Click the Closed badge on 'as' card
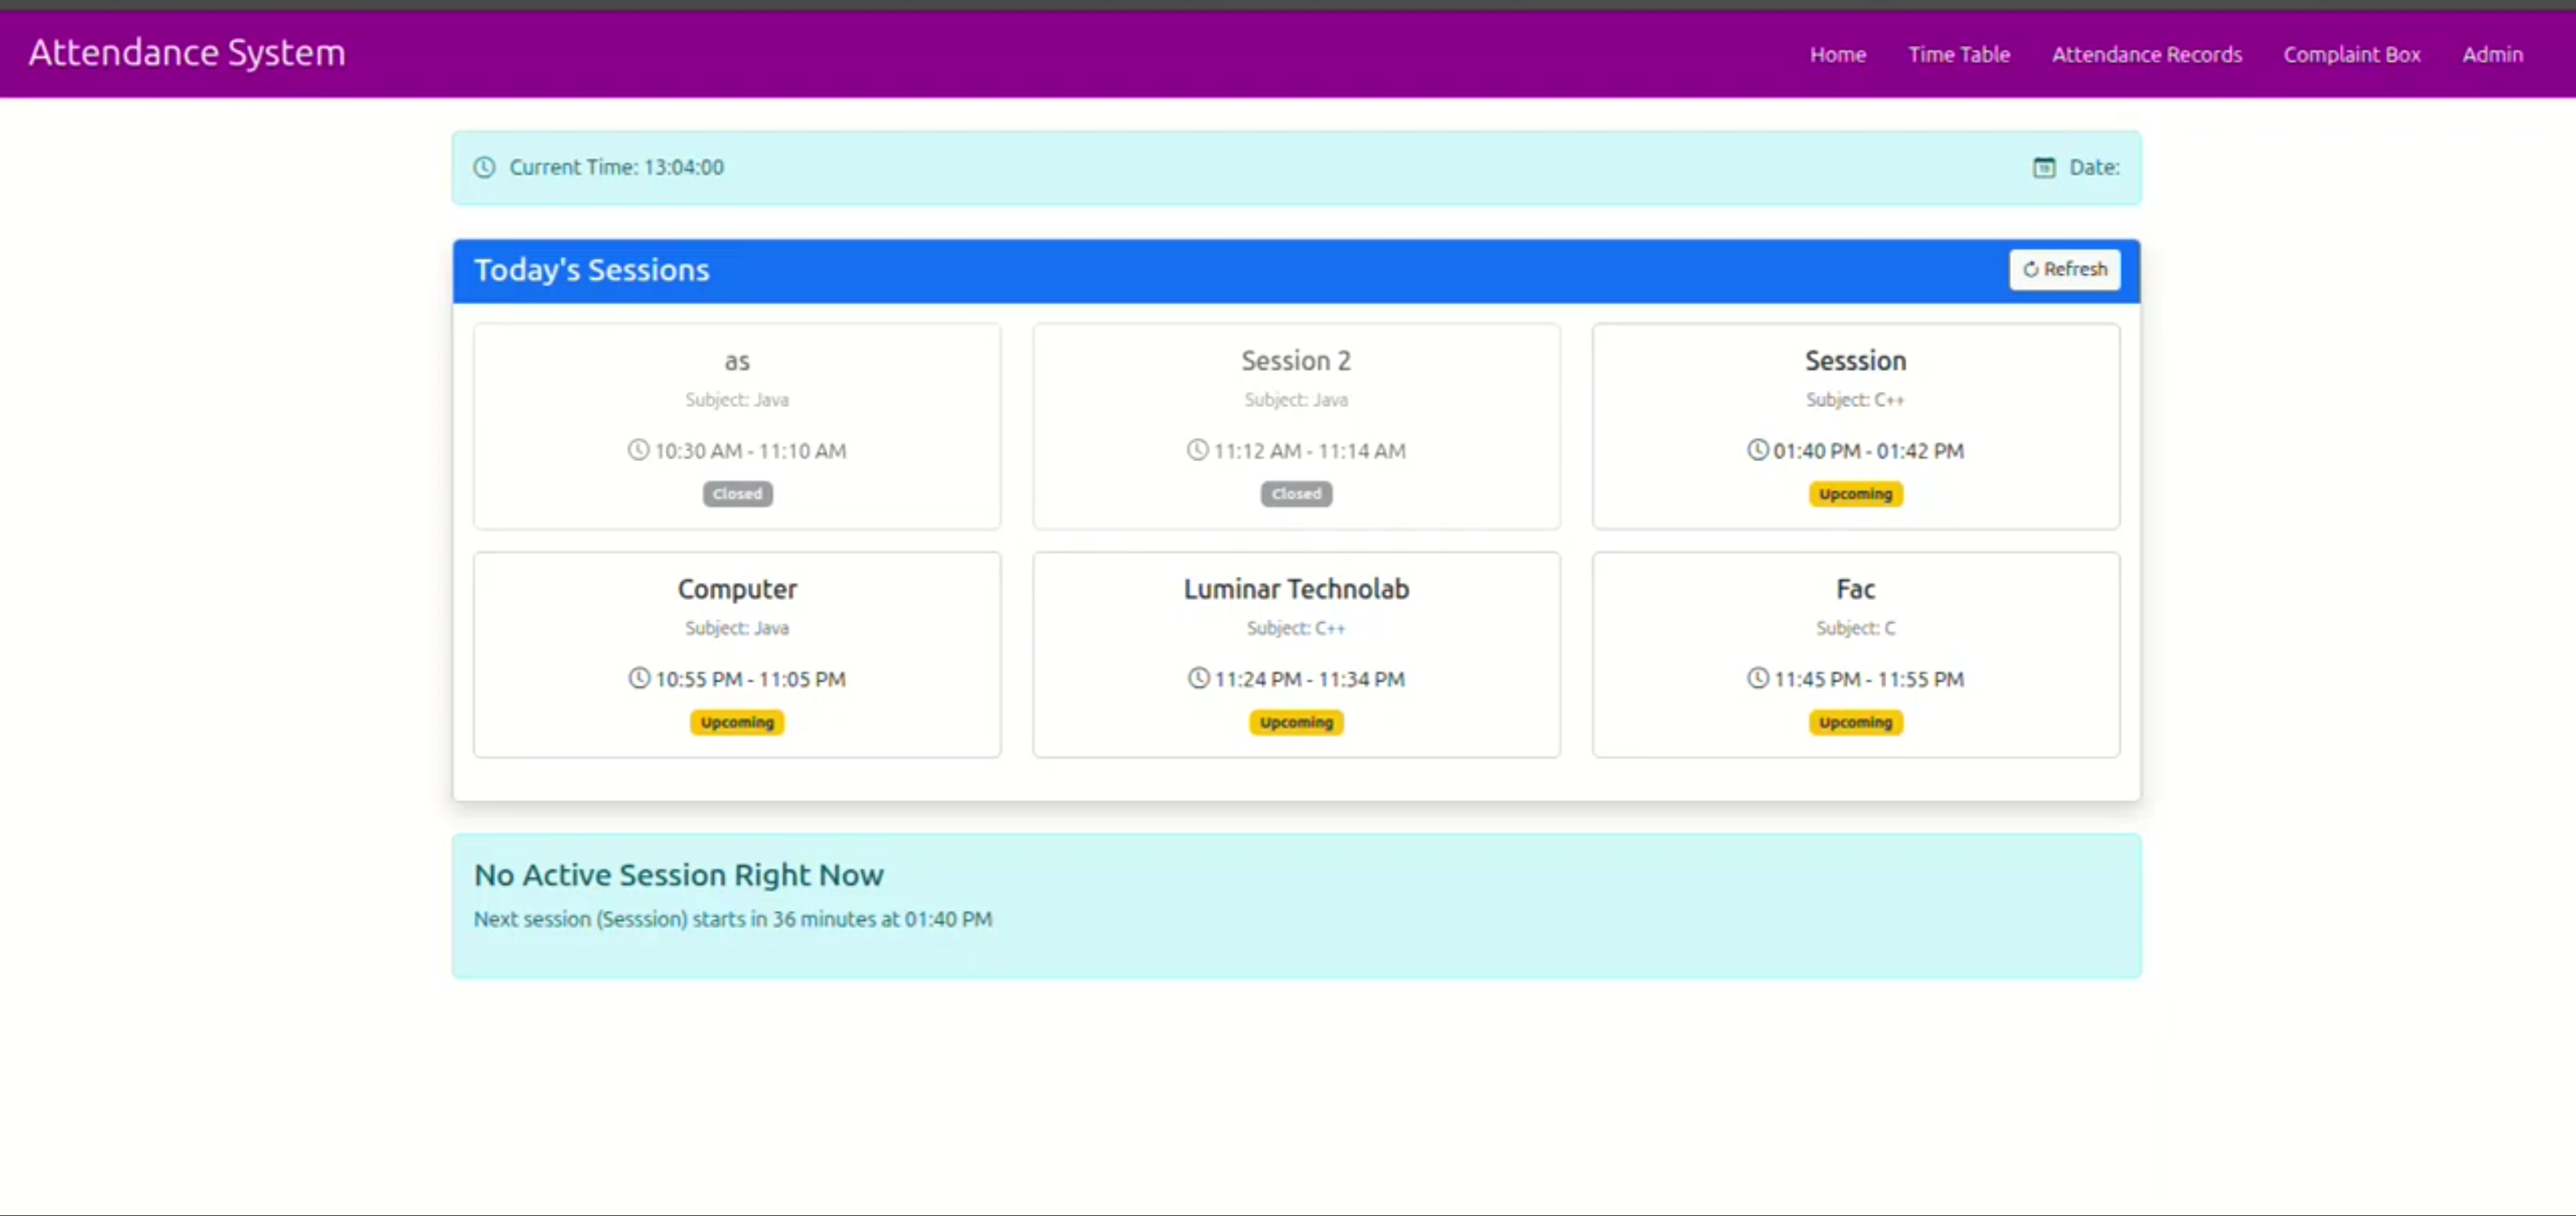 tap(737, 494)
